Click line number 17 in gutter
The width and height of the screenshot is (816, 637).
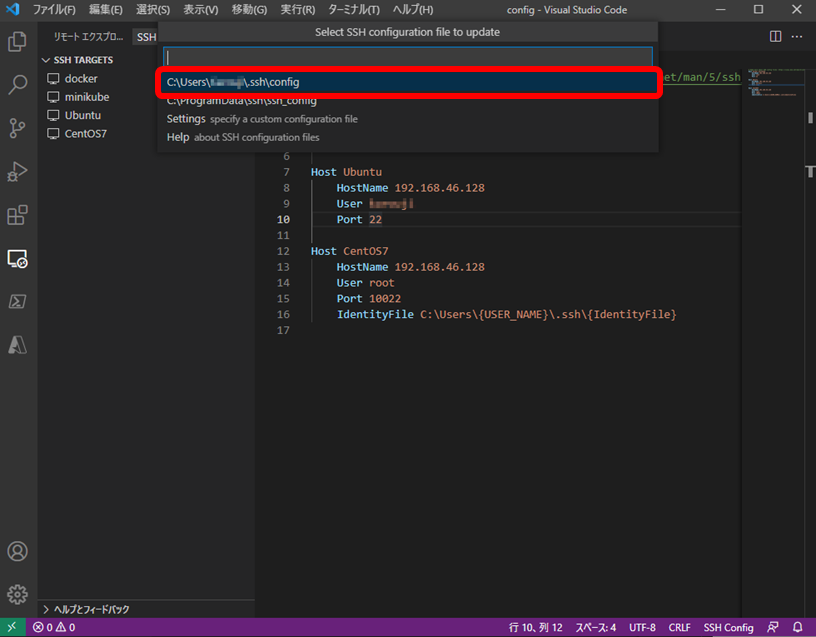[x=283, y=330]
